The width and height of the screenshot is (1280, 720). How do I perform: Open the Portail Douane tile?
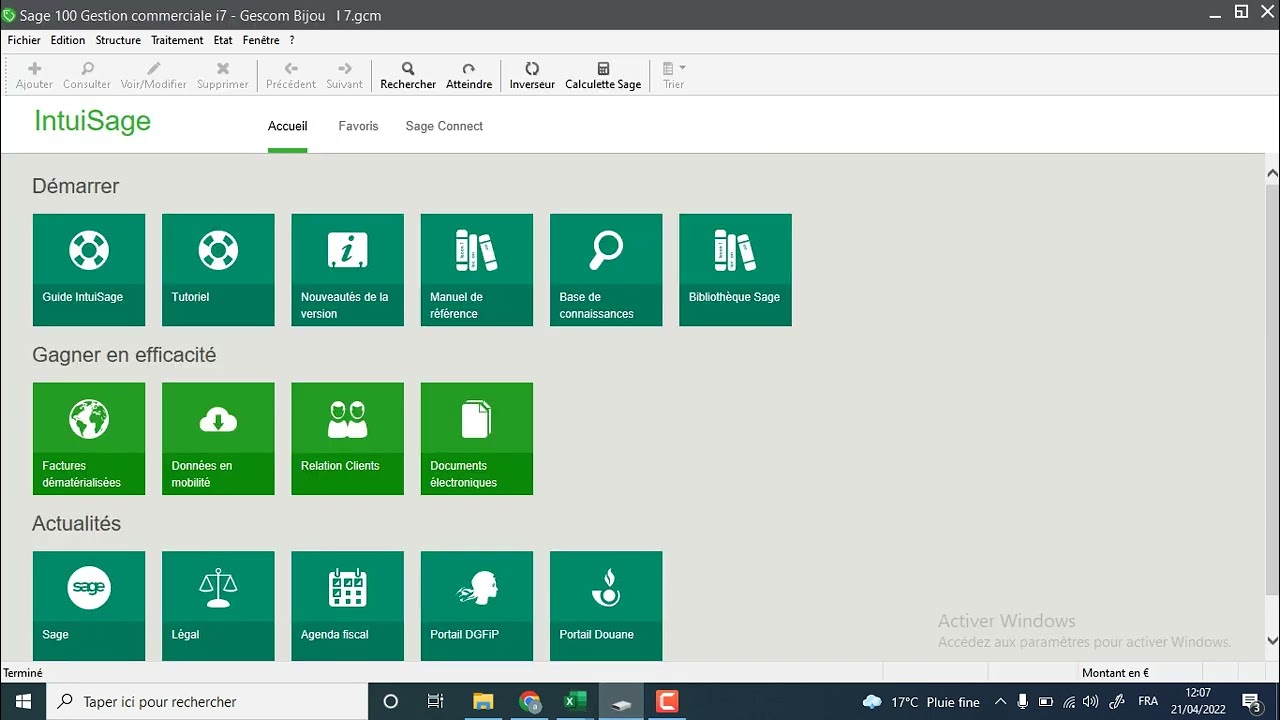tap(606, 606)
